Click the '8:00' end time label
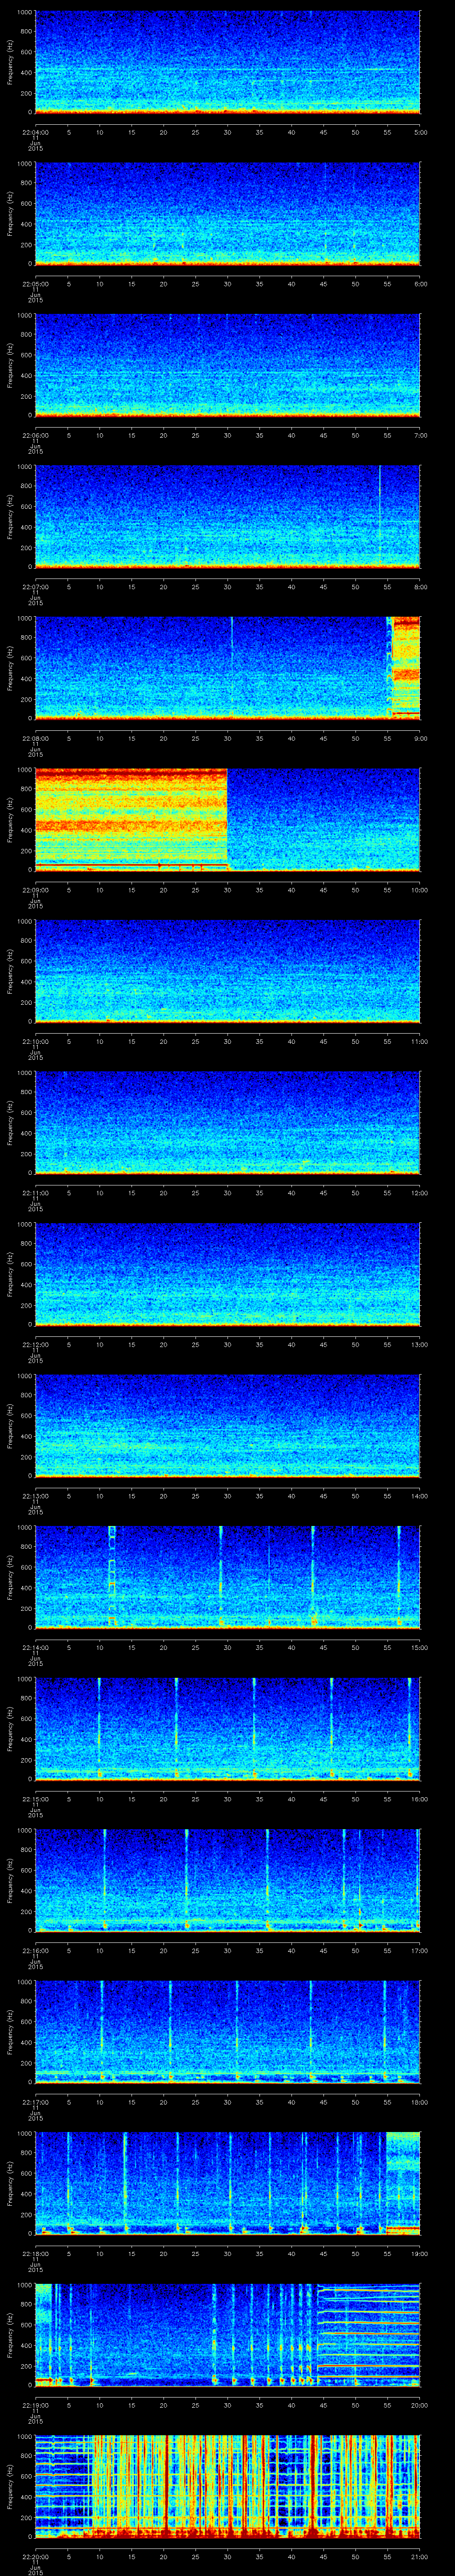 [421, 587]
